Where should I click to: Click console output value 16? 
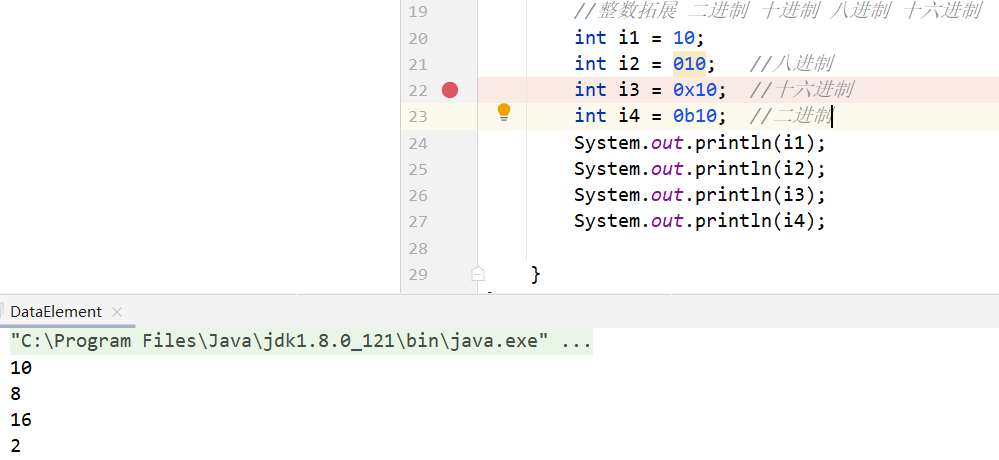coord(21,420)
